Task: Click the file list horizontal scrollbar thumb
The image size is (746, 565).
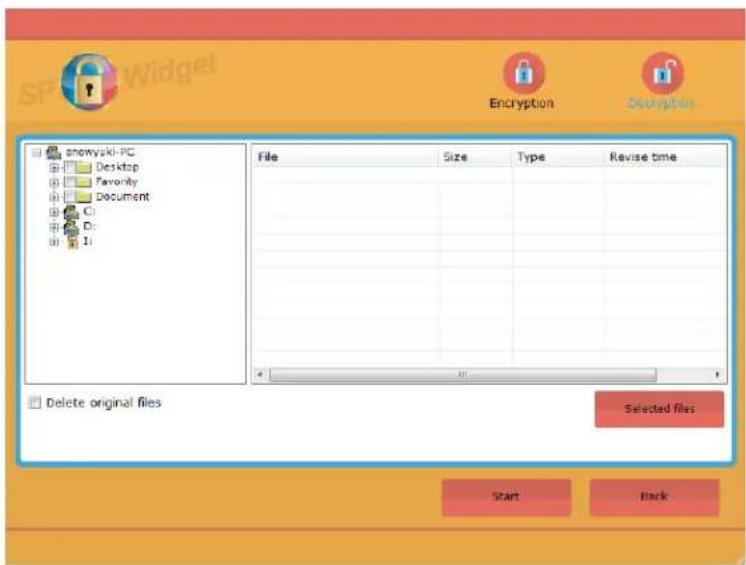Action: pyautogui.click(x=462, y=375)
